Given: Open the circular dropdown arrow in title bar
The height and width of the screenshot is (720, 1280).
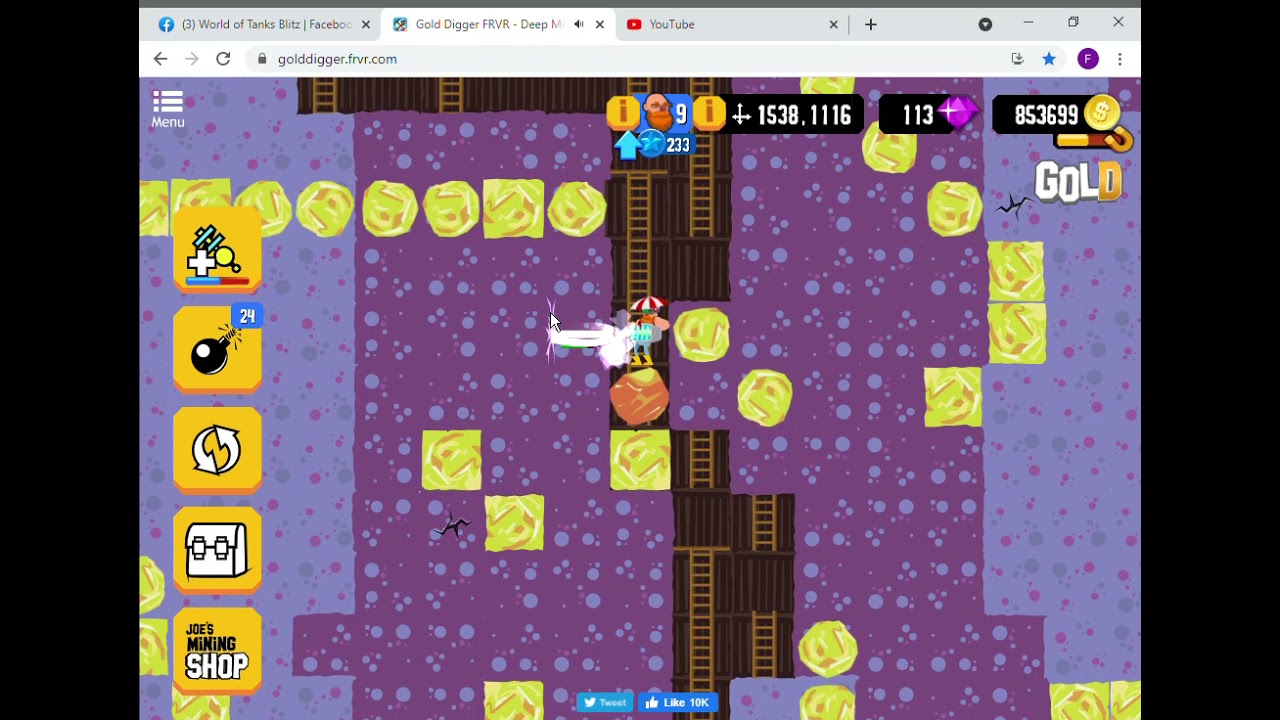Looking at the screenshot, I should pos(985,24).
